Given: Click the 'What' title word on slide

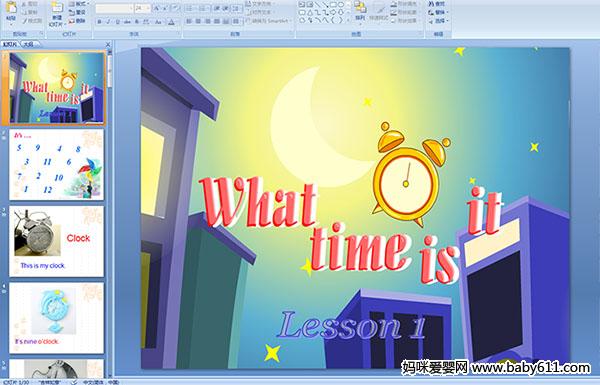Looking at the screenshot, I should 258,202.
